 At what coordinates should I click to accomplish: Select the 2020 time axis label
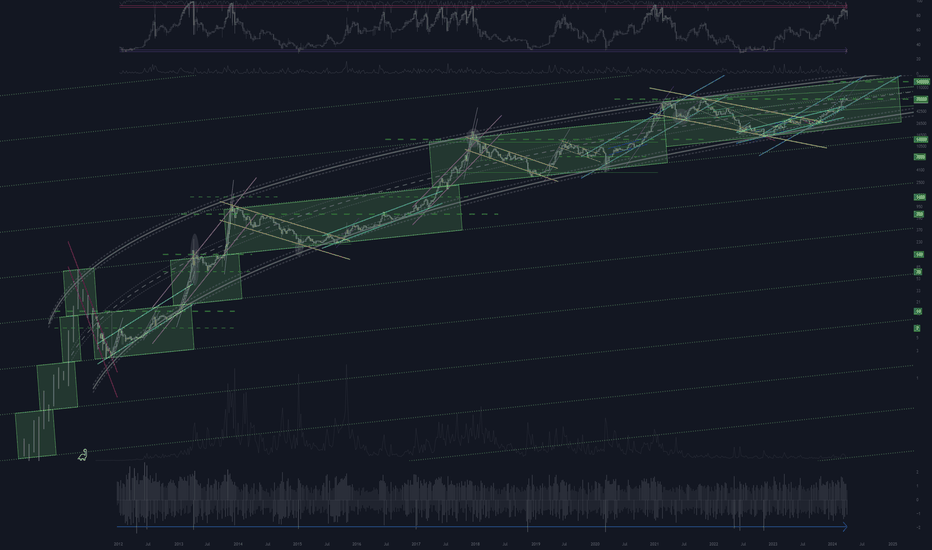tap(594, 543)
